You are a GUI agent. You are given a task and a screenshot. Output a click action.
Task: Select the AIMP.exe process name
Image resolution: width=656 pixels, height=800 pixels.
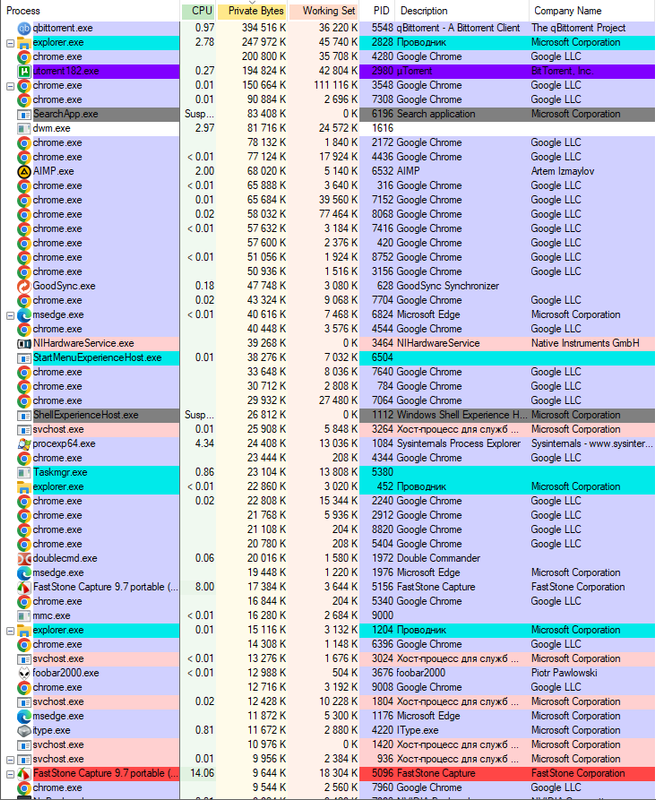point(53,171)
